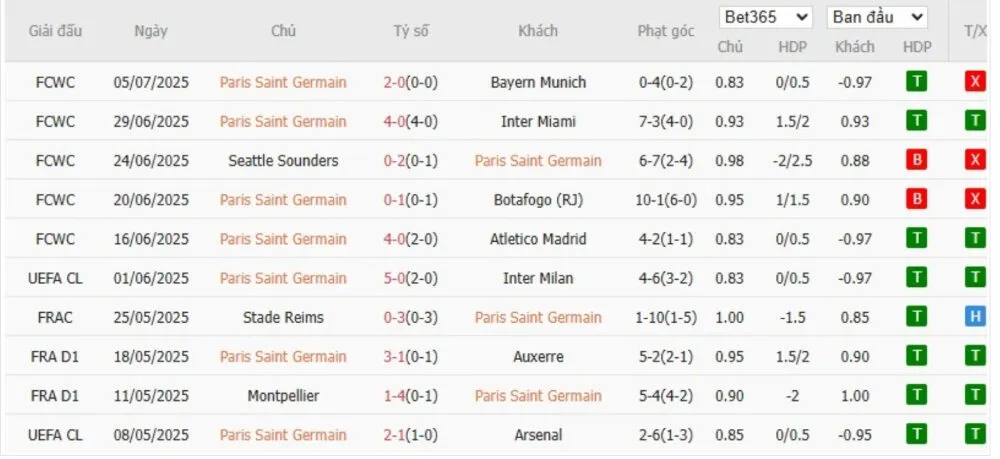The width and height of the screenshot is (1000, 459).
Task: Click the Ngày column header
Action: click(151, 31)
